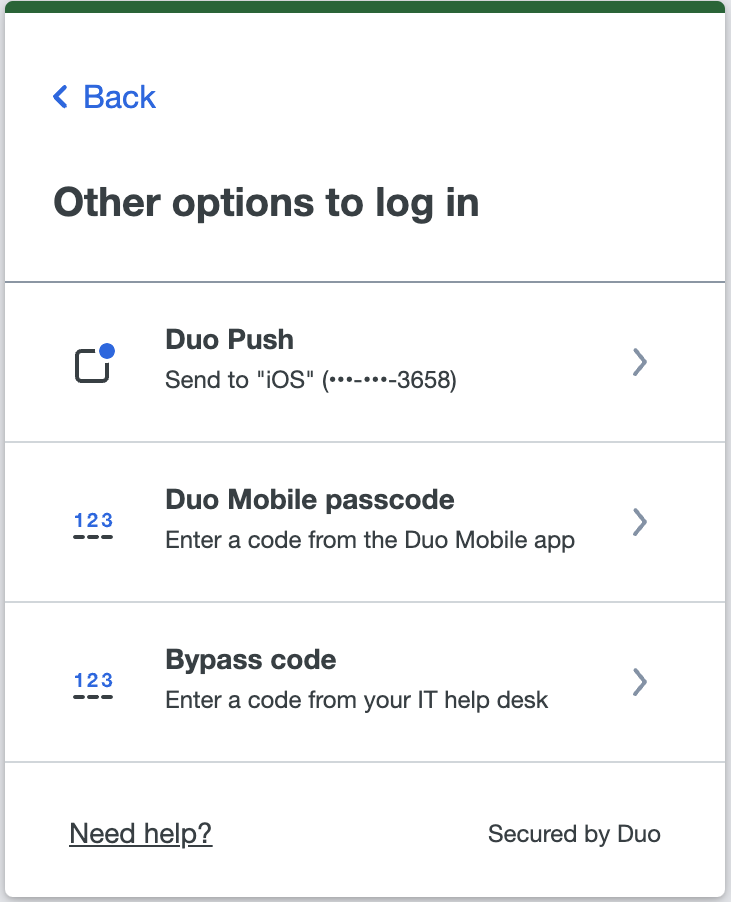
Task: Expand Duo Push with its right chevron
Action: [640, 362]
